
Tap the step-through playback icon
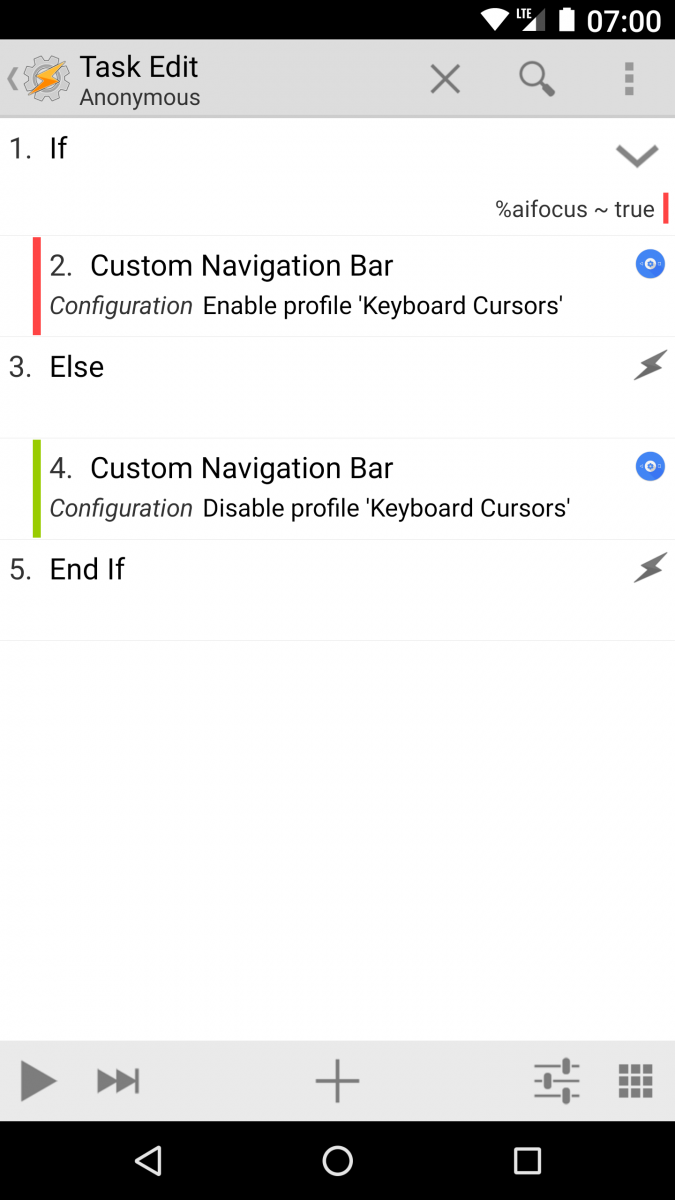pyautogui.click(x=117, y=1080)
